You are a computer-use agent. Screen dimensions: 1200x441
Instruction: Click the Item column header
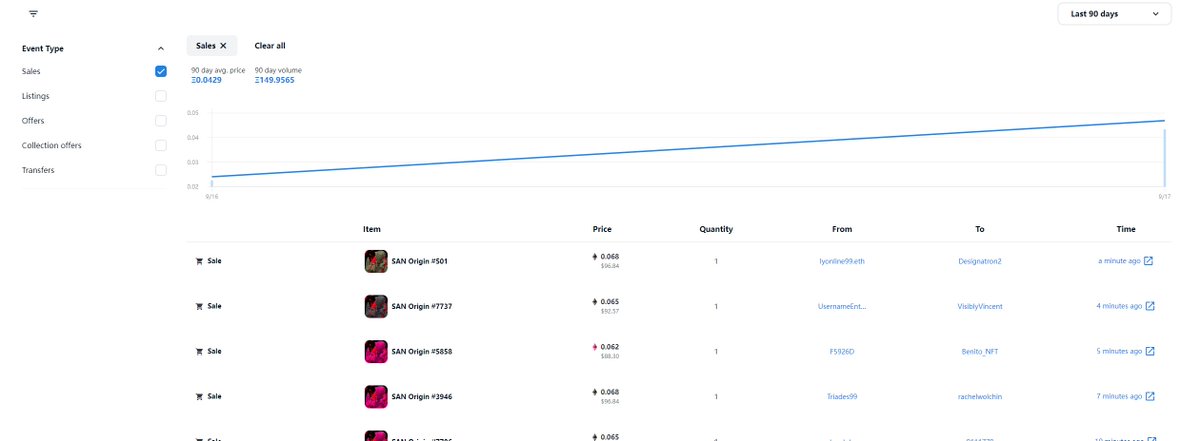pos(371,229)
